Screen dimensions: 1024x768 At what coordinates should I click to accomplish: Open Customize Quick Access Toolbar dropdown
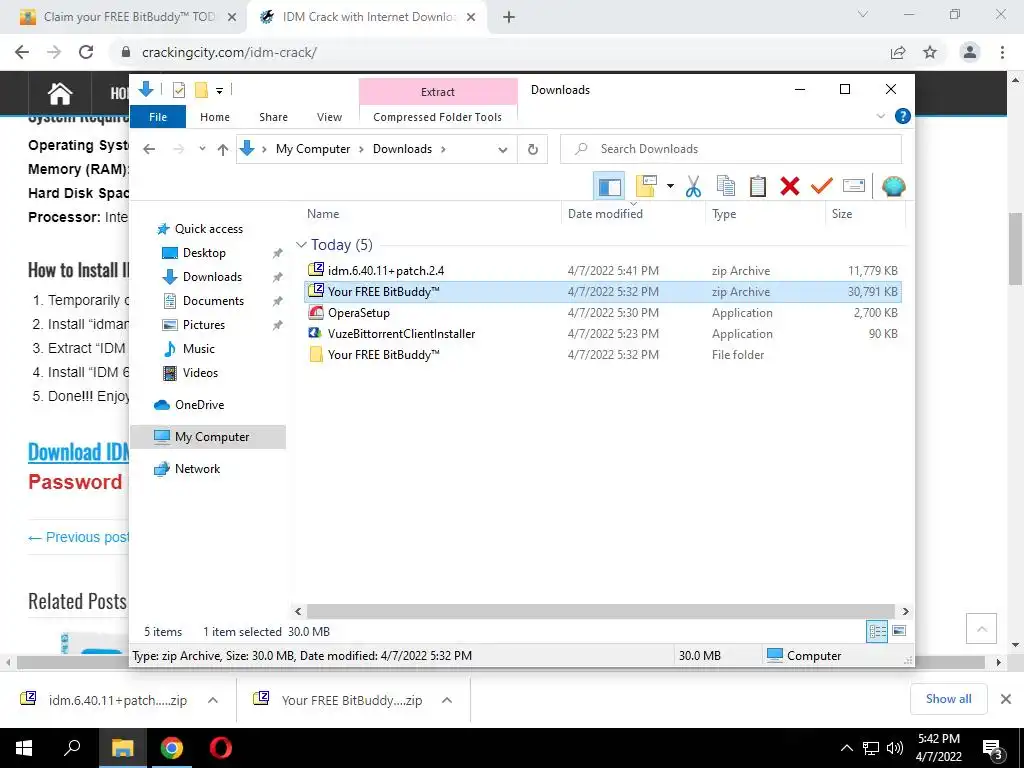tap(219, 91)
